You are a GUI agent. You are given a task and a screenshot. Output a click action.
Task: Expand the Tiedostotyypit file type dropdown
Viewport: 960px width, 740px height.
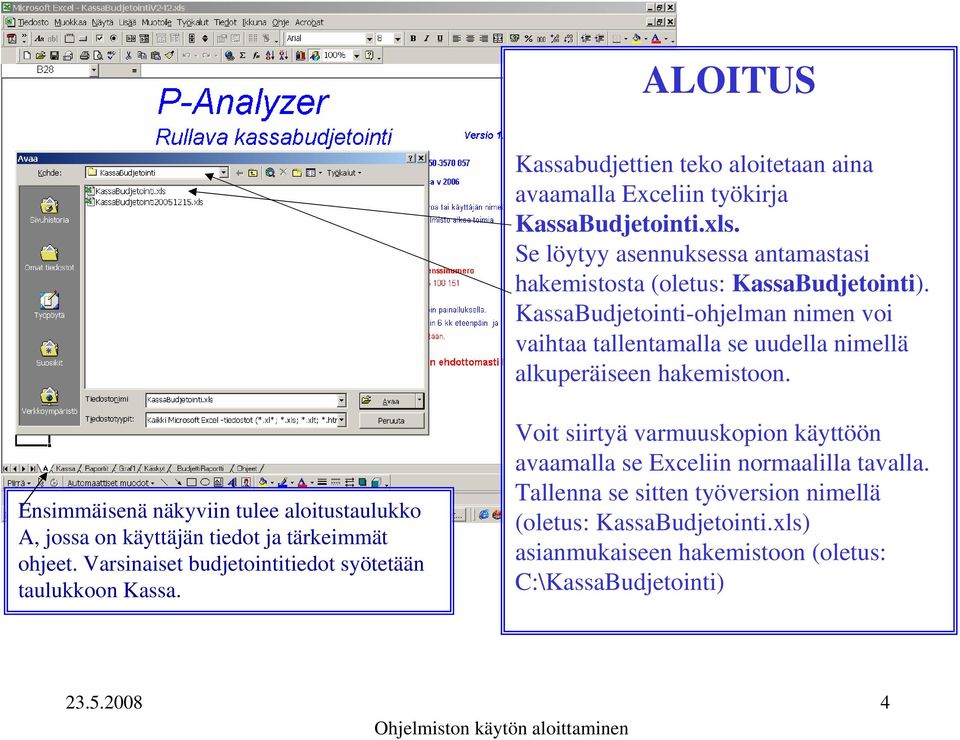tap(341, 420)
